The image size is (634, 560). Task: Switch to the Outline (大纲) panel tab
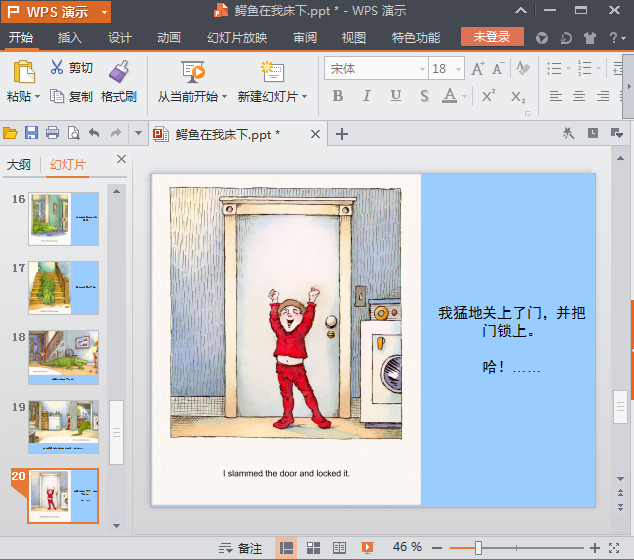pos(19,165)
